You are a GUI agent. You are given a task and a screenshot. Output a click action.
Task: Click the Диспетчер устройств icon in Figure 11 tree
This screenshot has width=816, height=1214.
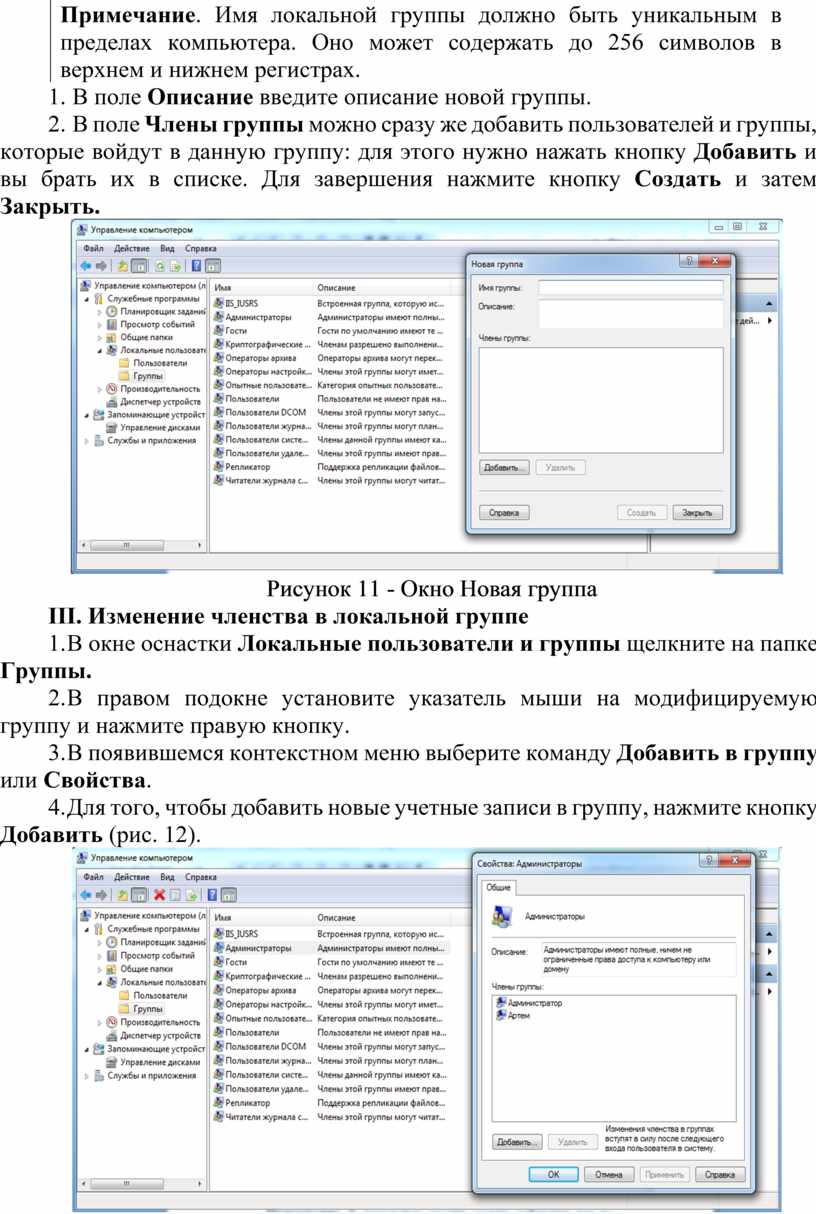pyautogui.click(x=112, y=402)
